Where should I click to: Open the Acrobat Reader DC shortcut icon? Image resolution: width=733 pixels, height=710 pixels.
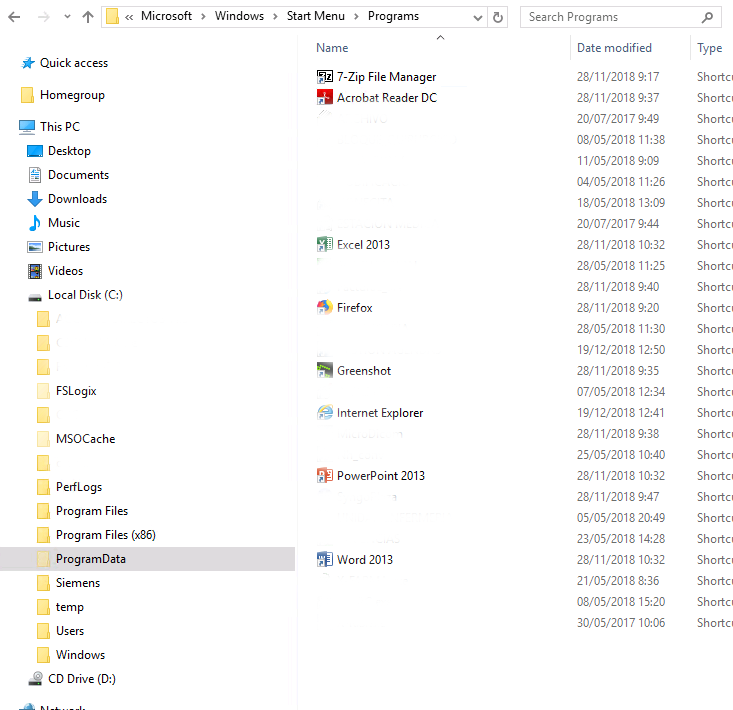coord(325,98)
